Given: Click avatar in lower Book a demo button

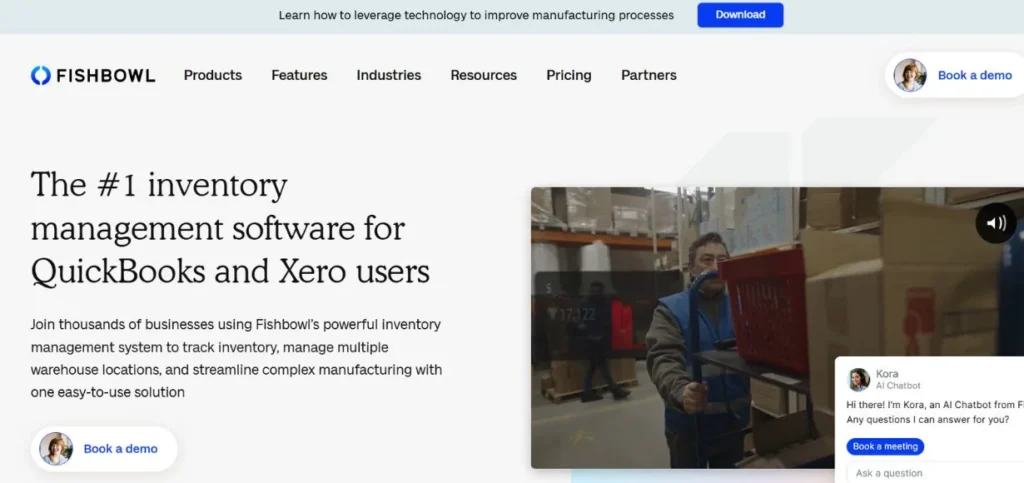Looking at the screenshot, I should 56,448.
